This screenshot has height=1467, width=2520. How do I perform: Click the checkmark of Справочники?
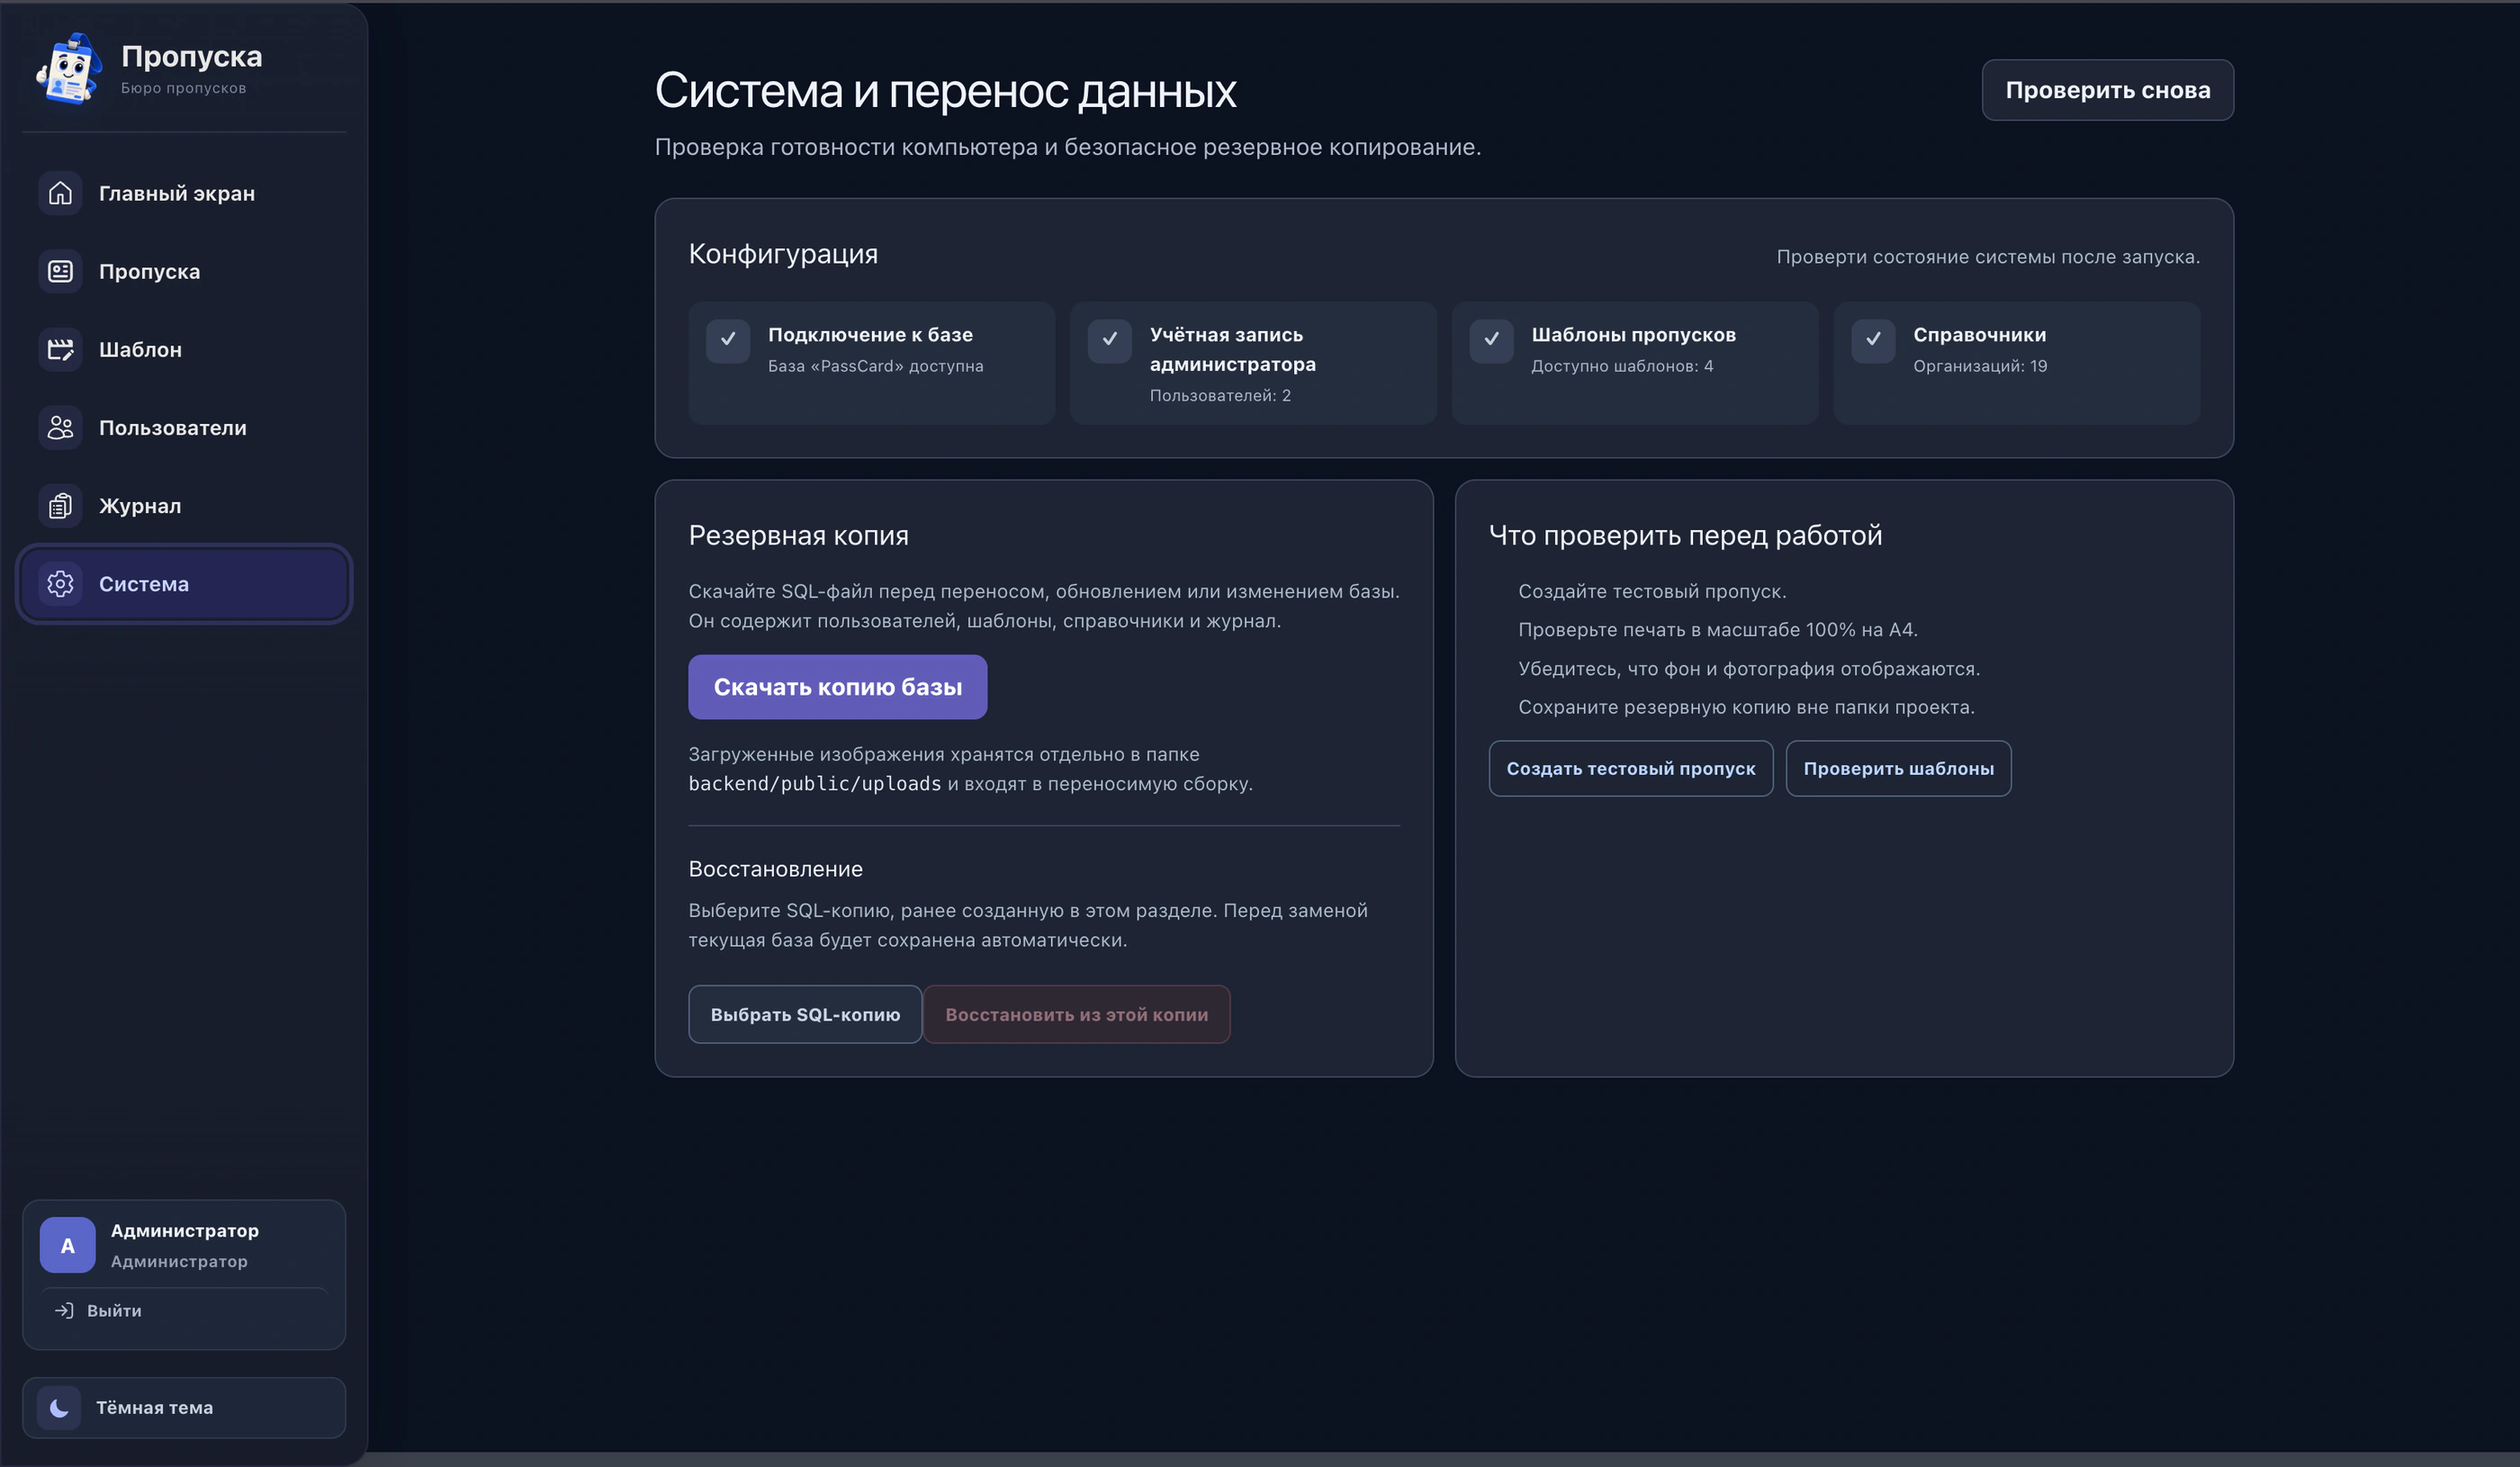coord(1873,340)
